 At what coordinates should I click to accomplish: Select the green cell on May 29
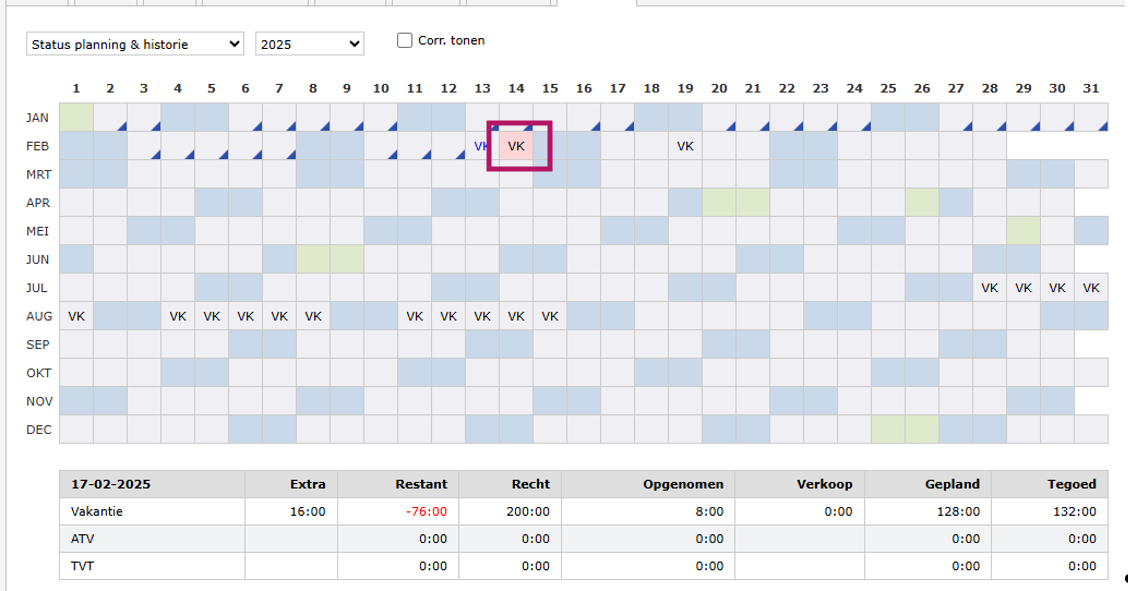pyautogui.click(x=1023, y=231)
